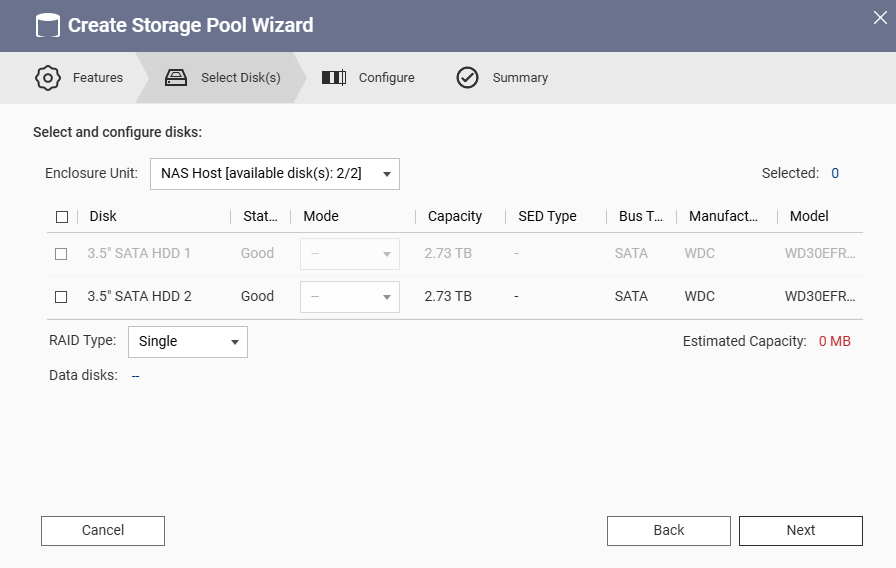
Task: Click the Configure step icon
Action: coord(334,78)
